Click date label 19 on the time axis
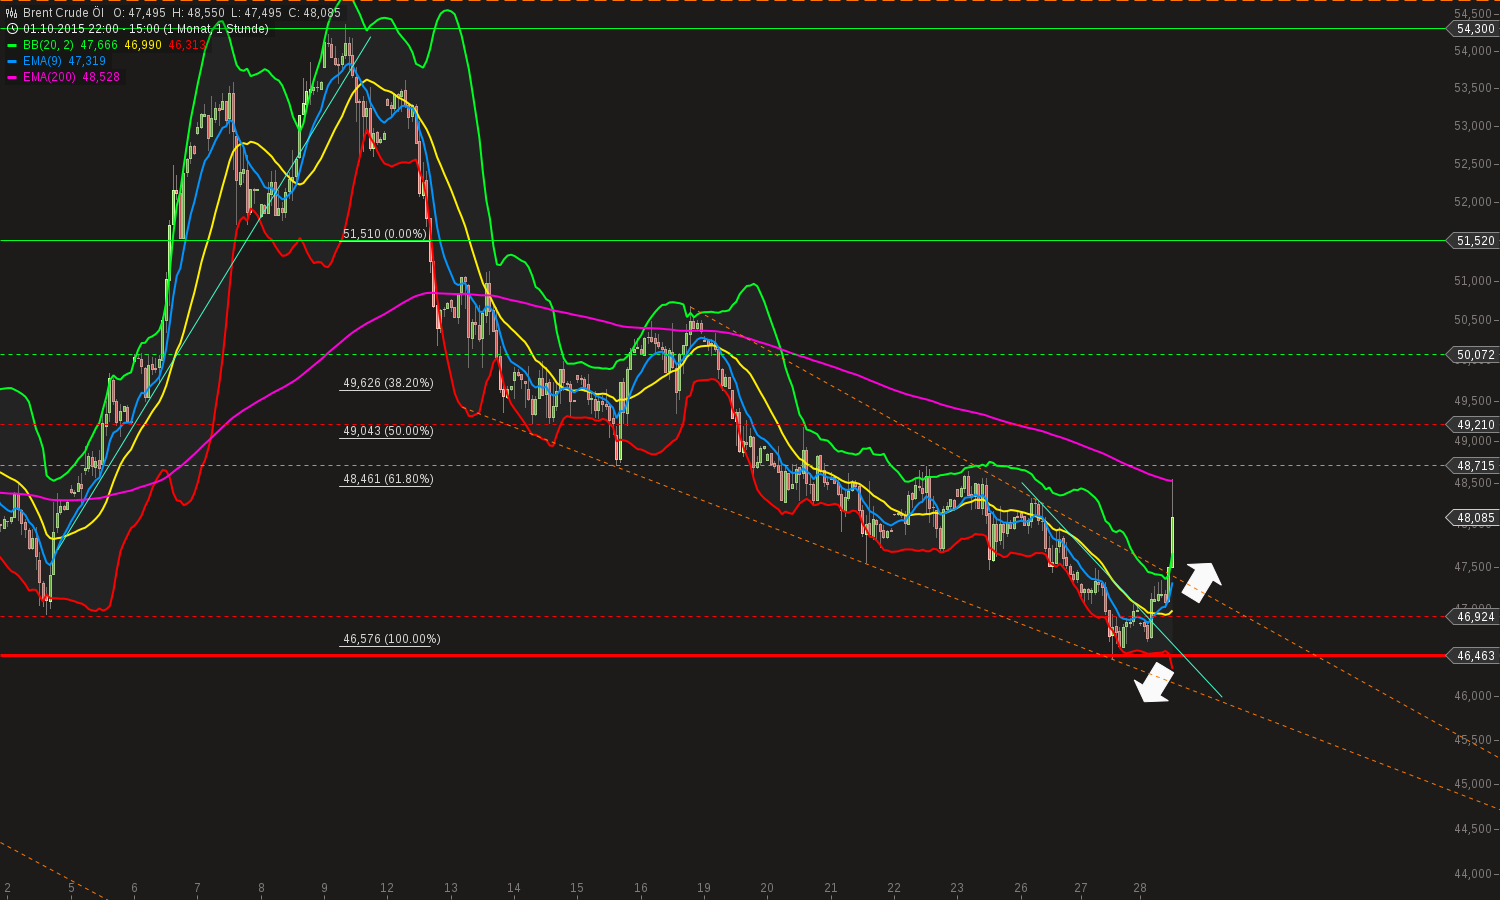This screenshot has width=1500, height=900. pyautogui.click(x=704, y=888)
